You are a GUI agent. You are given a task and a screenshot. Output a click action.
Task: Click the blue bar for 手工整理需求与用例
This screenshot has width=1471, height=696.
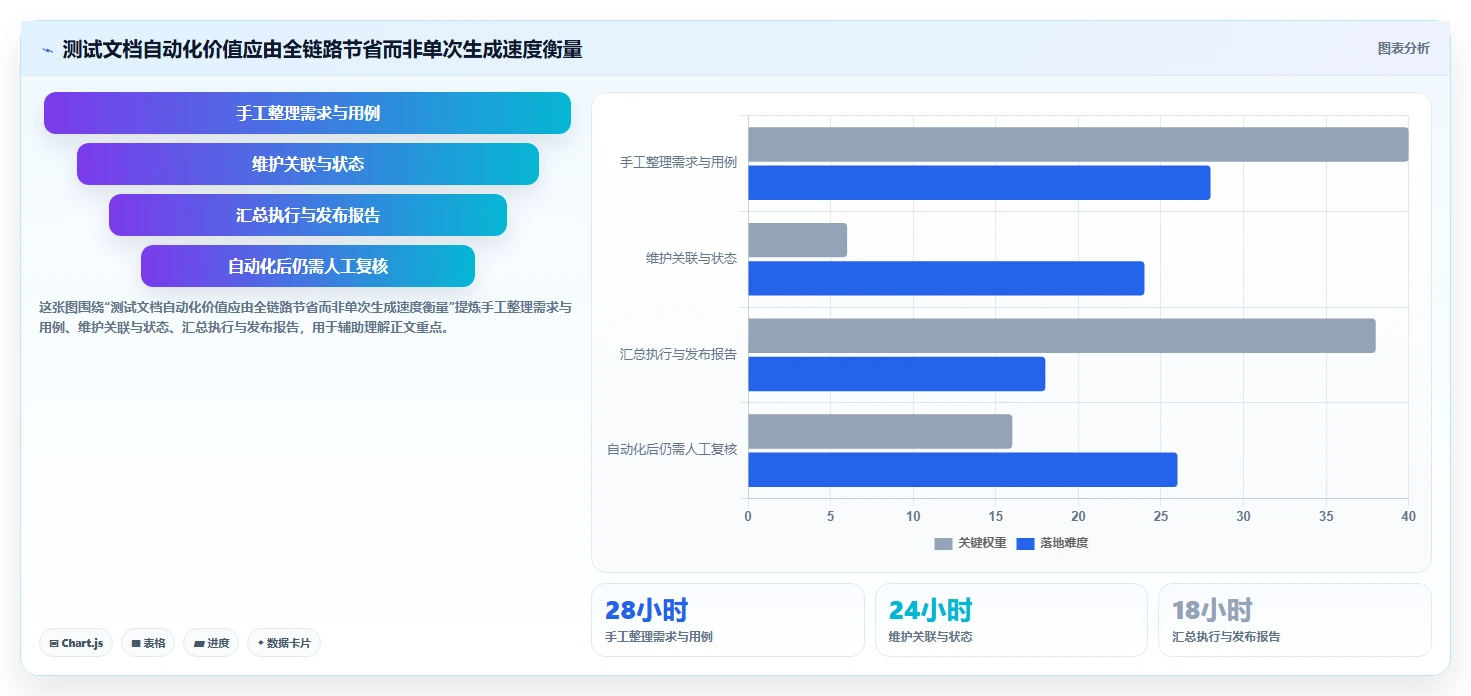tap(979, 183)
